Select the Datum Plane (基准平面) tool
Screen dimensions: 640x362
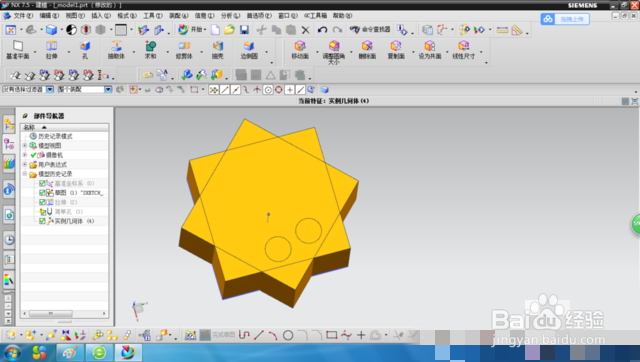18,50
